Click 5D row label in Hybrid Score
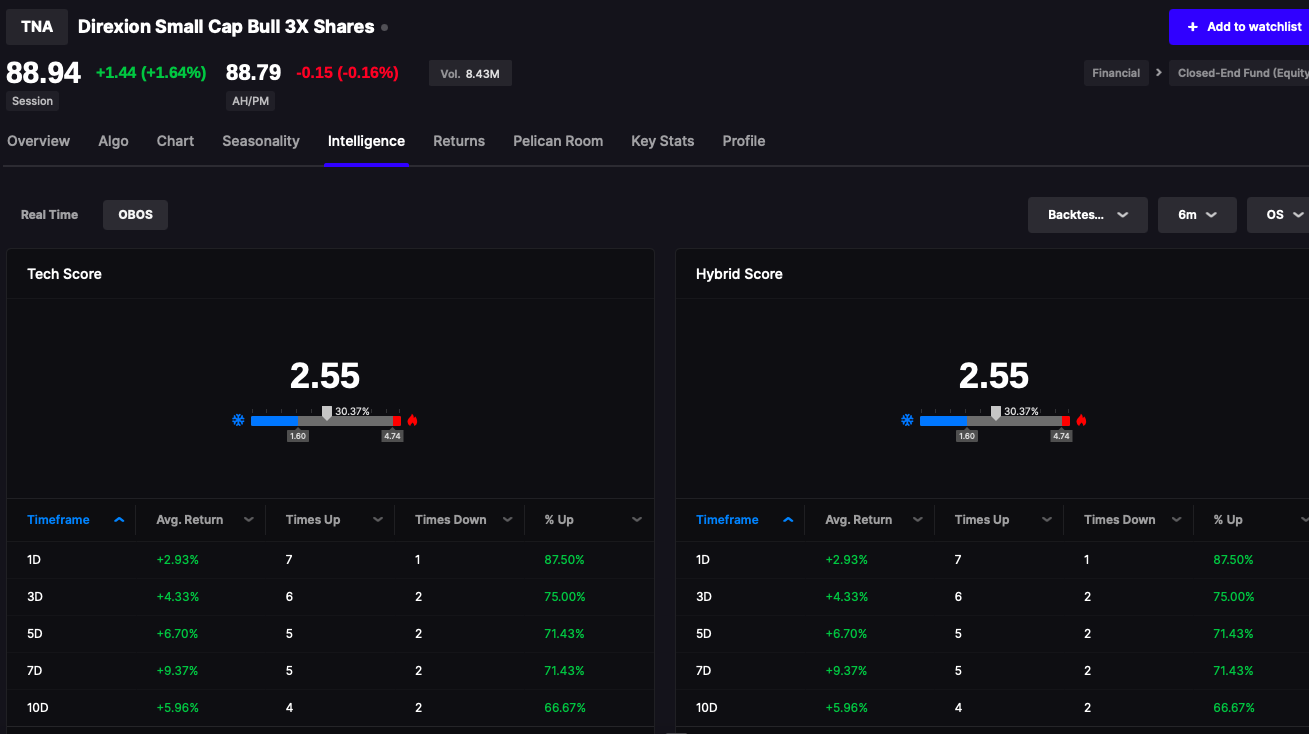This screenshot has height=734, width=1309. [704, 634]
